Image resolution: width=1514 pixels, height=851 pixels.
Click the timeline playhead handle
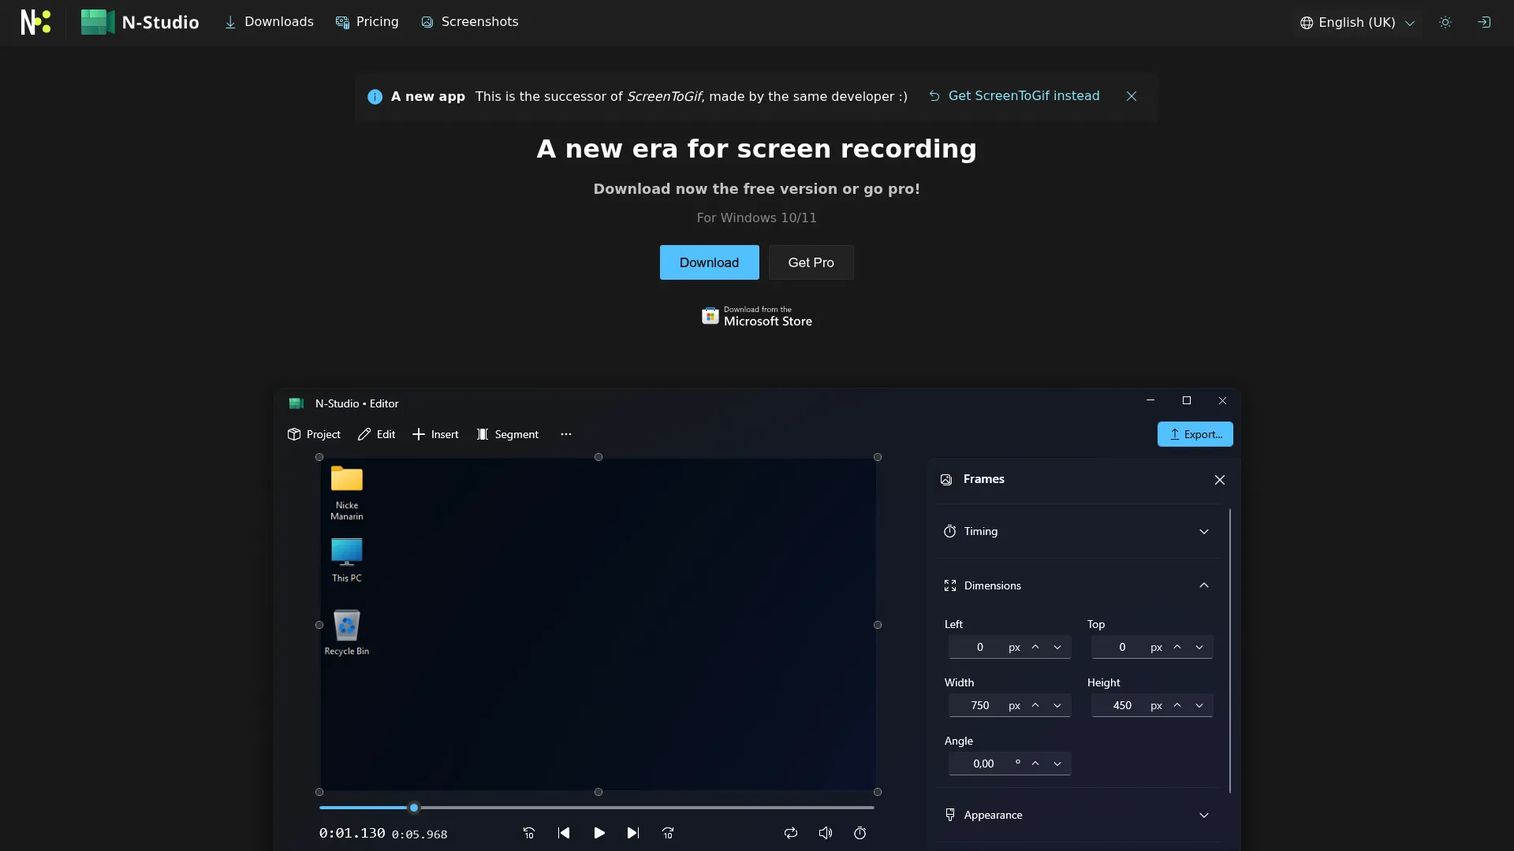pos(413,807)
